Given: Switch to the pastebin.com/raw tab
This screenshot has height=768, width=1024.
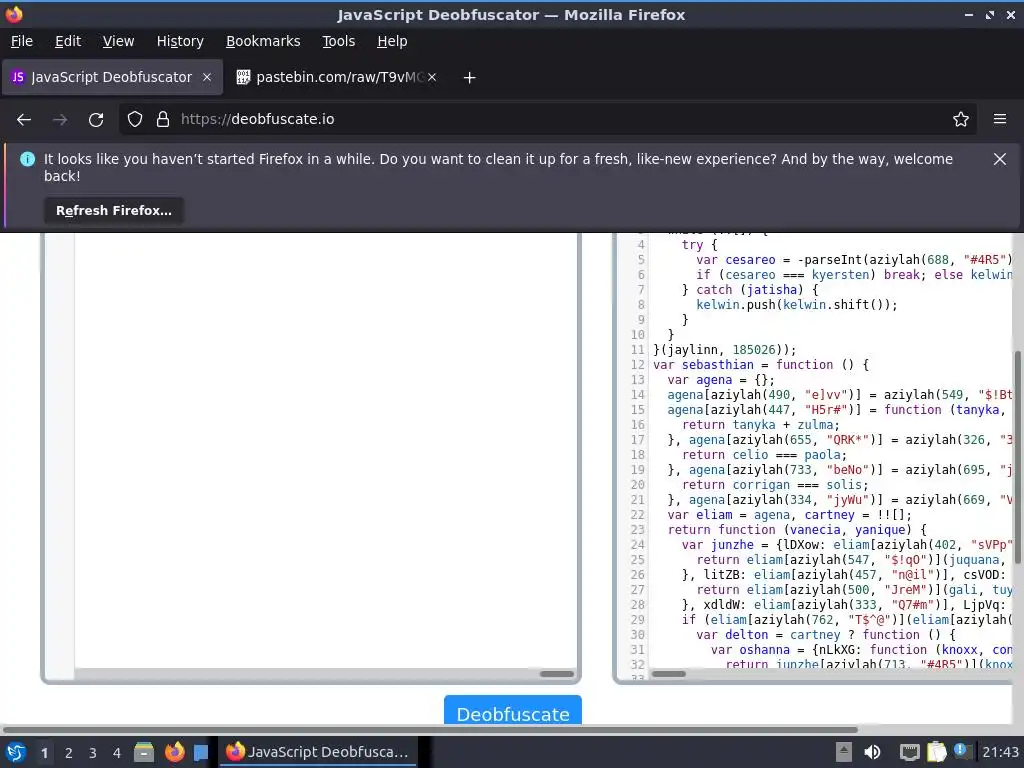Looking at the screenshot, I should tap(336, 77).
